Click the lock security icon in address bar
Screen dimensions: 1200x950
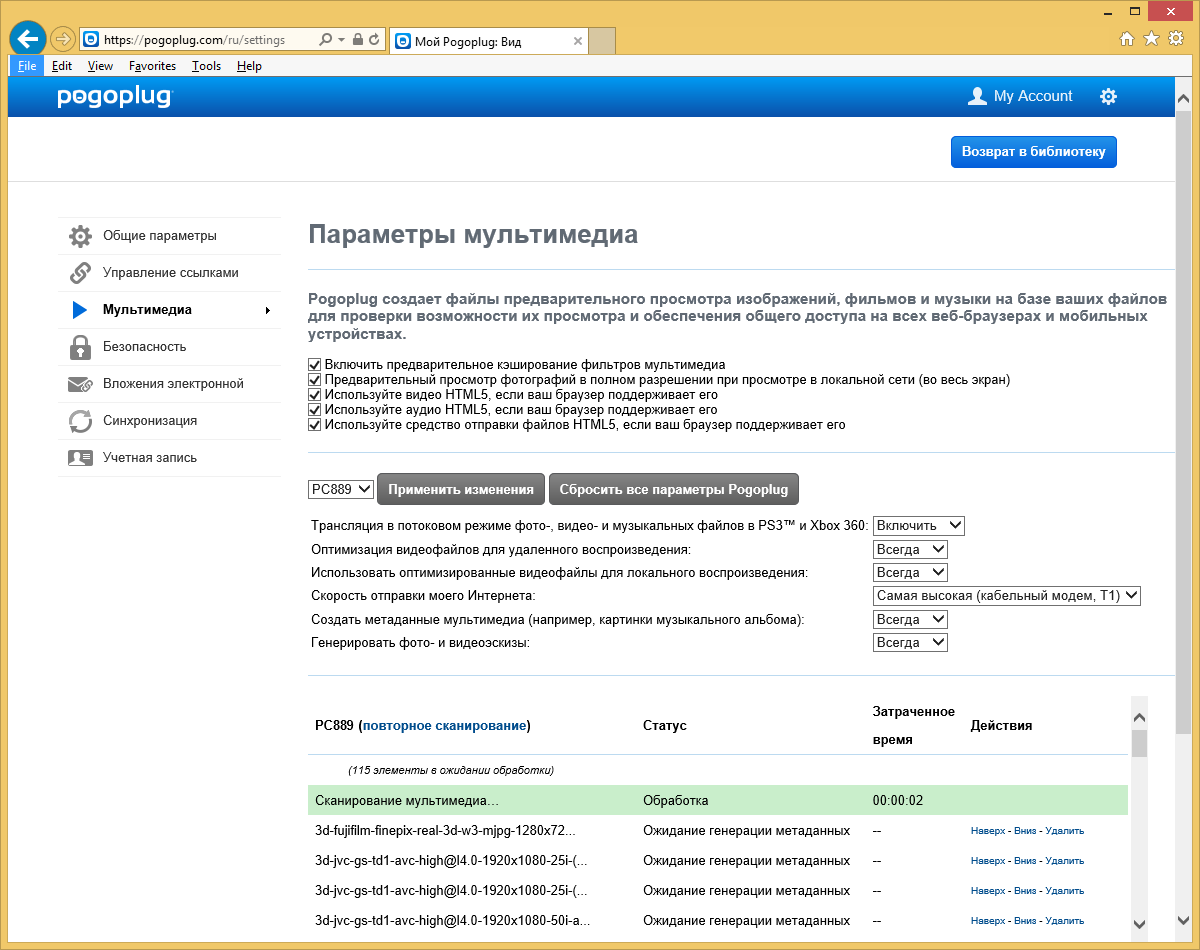[x=357, y=40]
